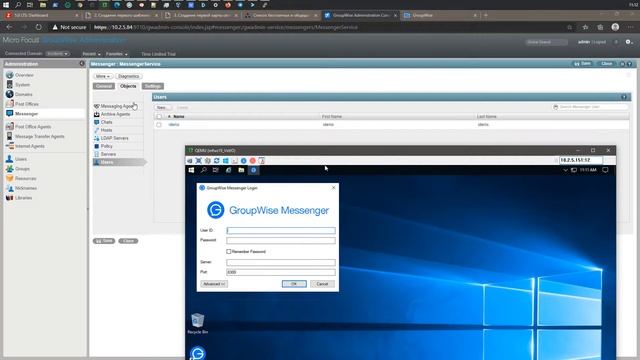Click New button in Users panel
This screenshot has width=640, height=360.
[x=163, y=108]
